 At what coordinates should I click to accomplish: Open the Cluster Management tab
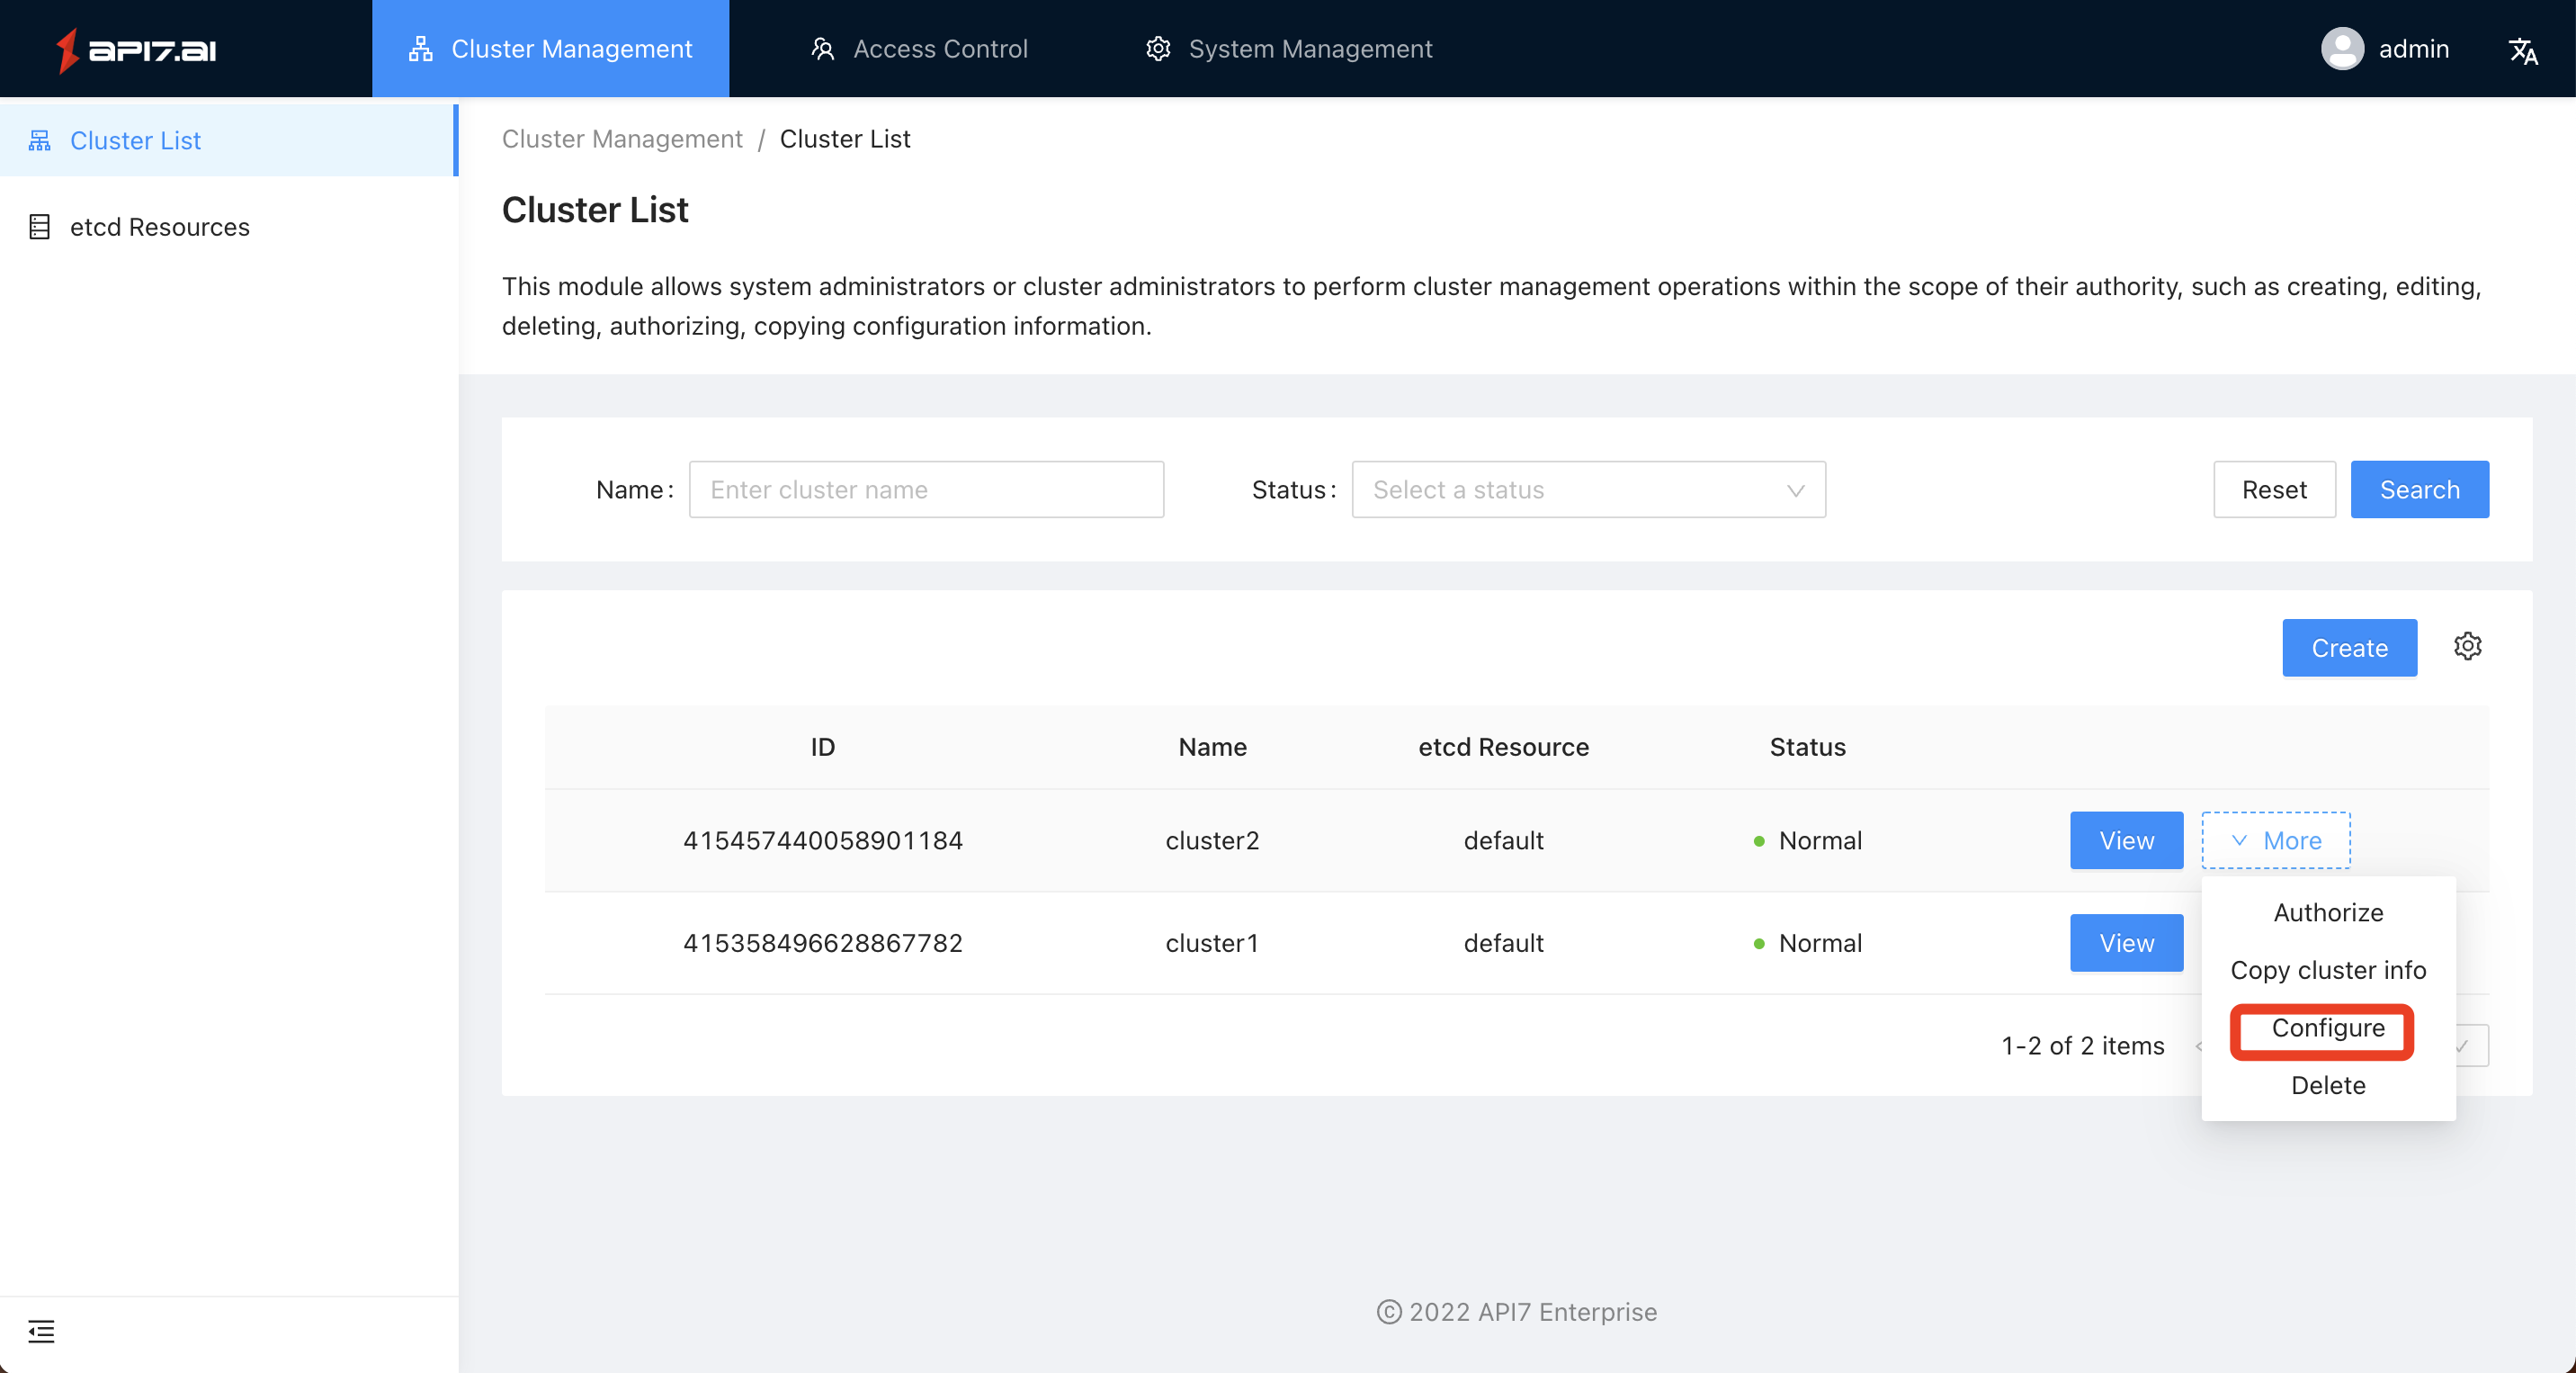click(x=550, y=49)
